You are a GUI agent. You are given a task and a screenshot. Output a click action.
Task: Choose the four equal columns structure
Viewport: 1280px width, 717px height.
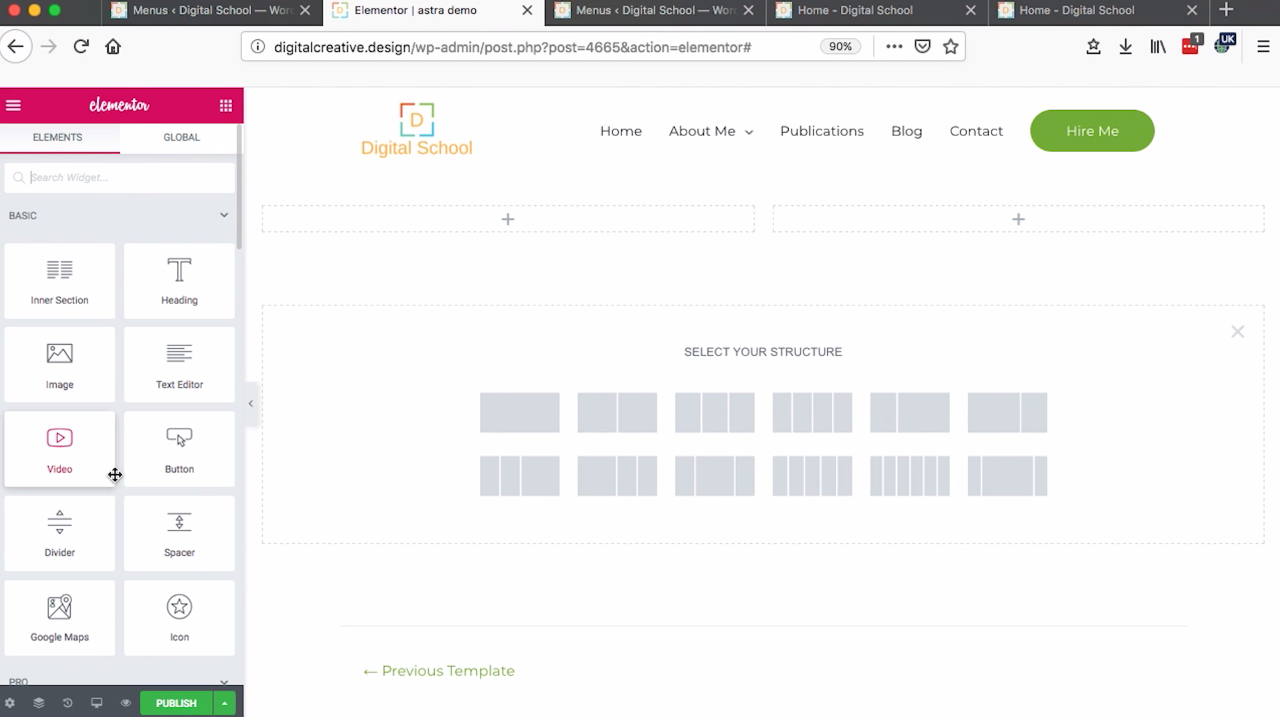812,412
